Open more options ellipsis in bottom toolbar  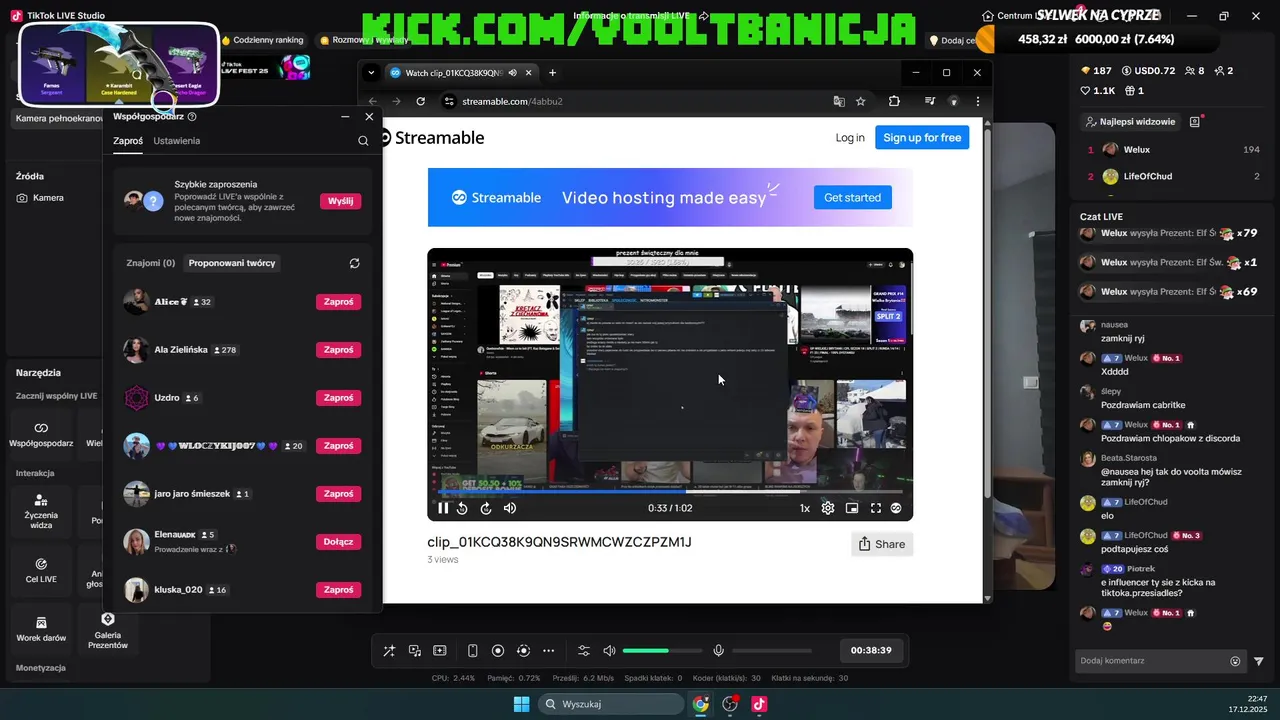[x=548, y=651]
